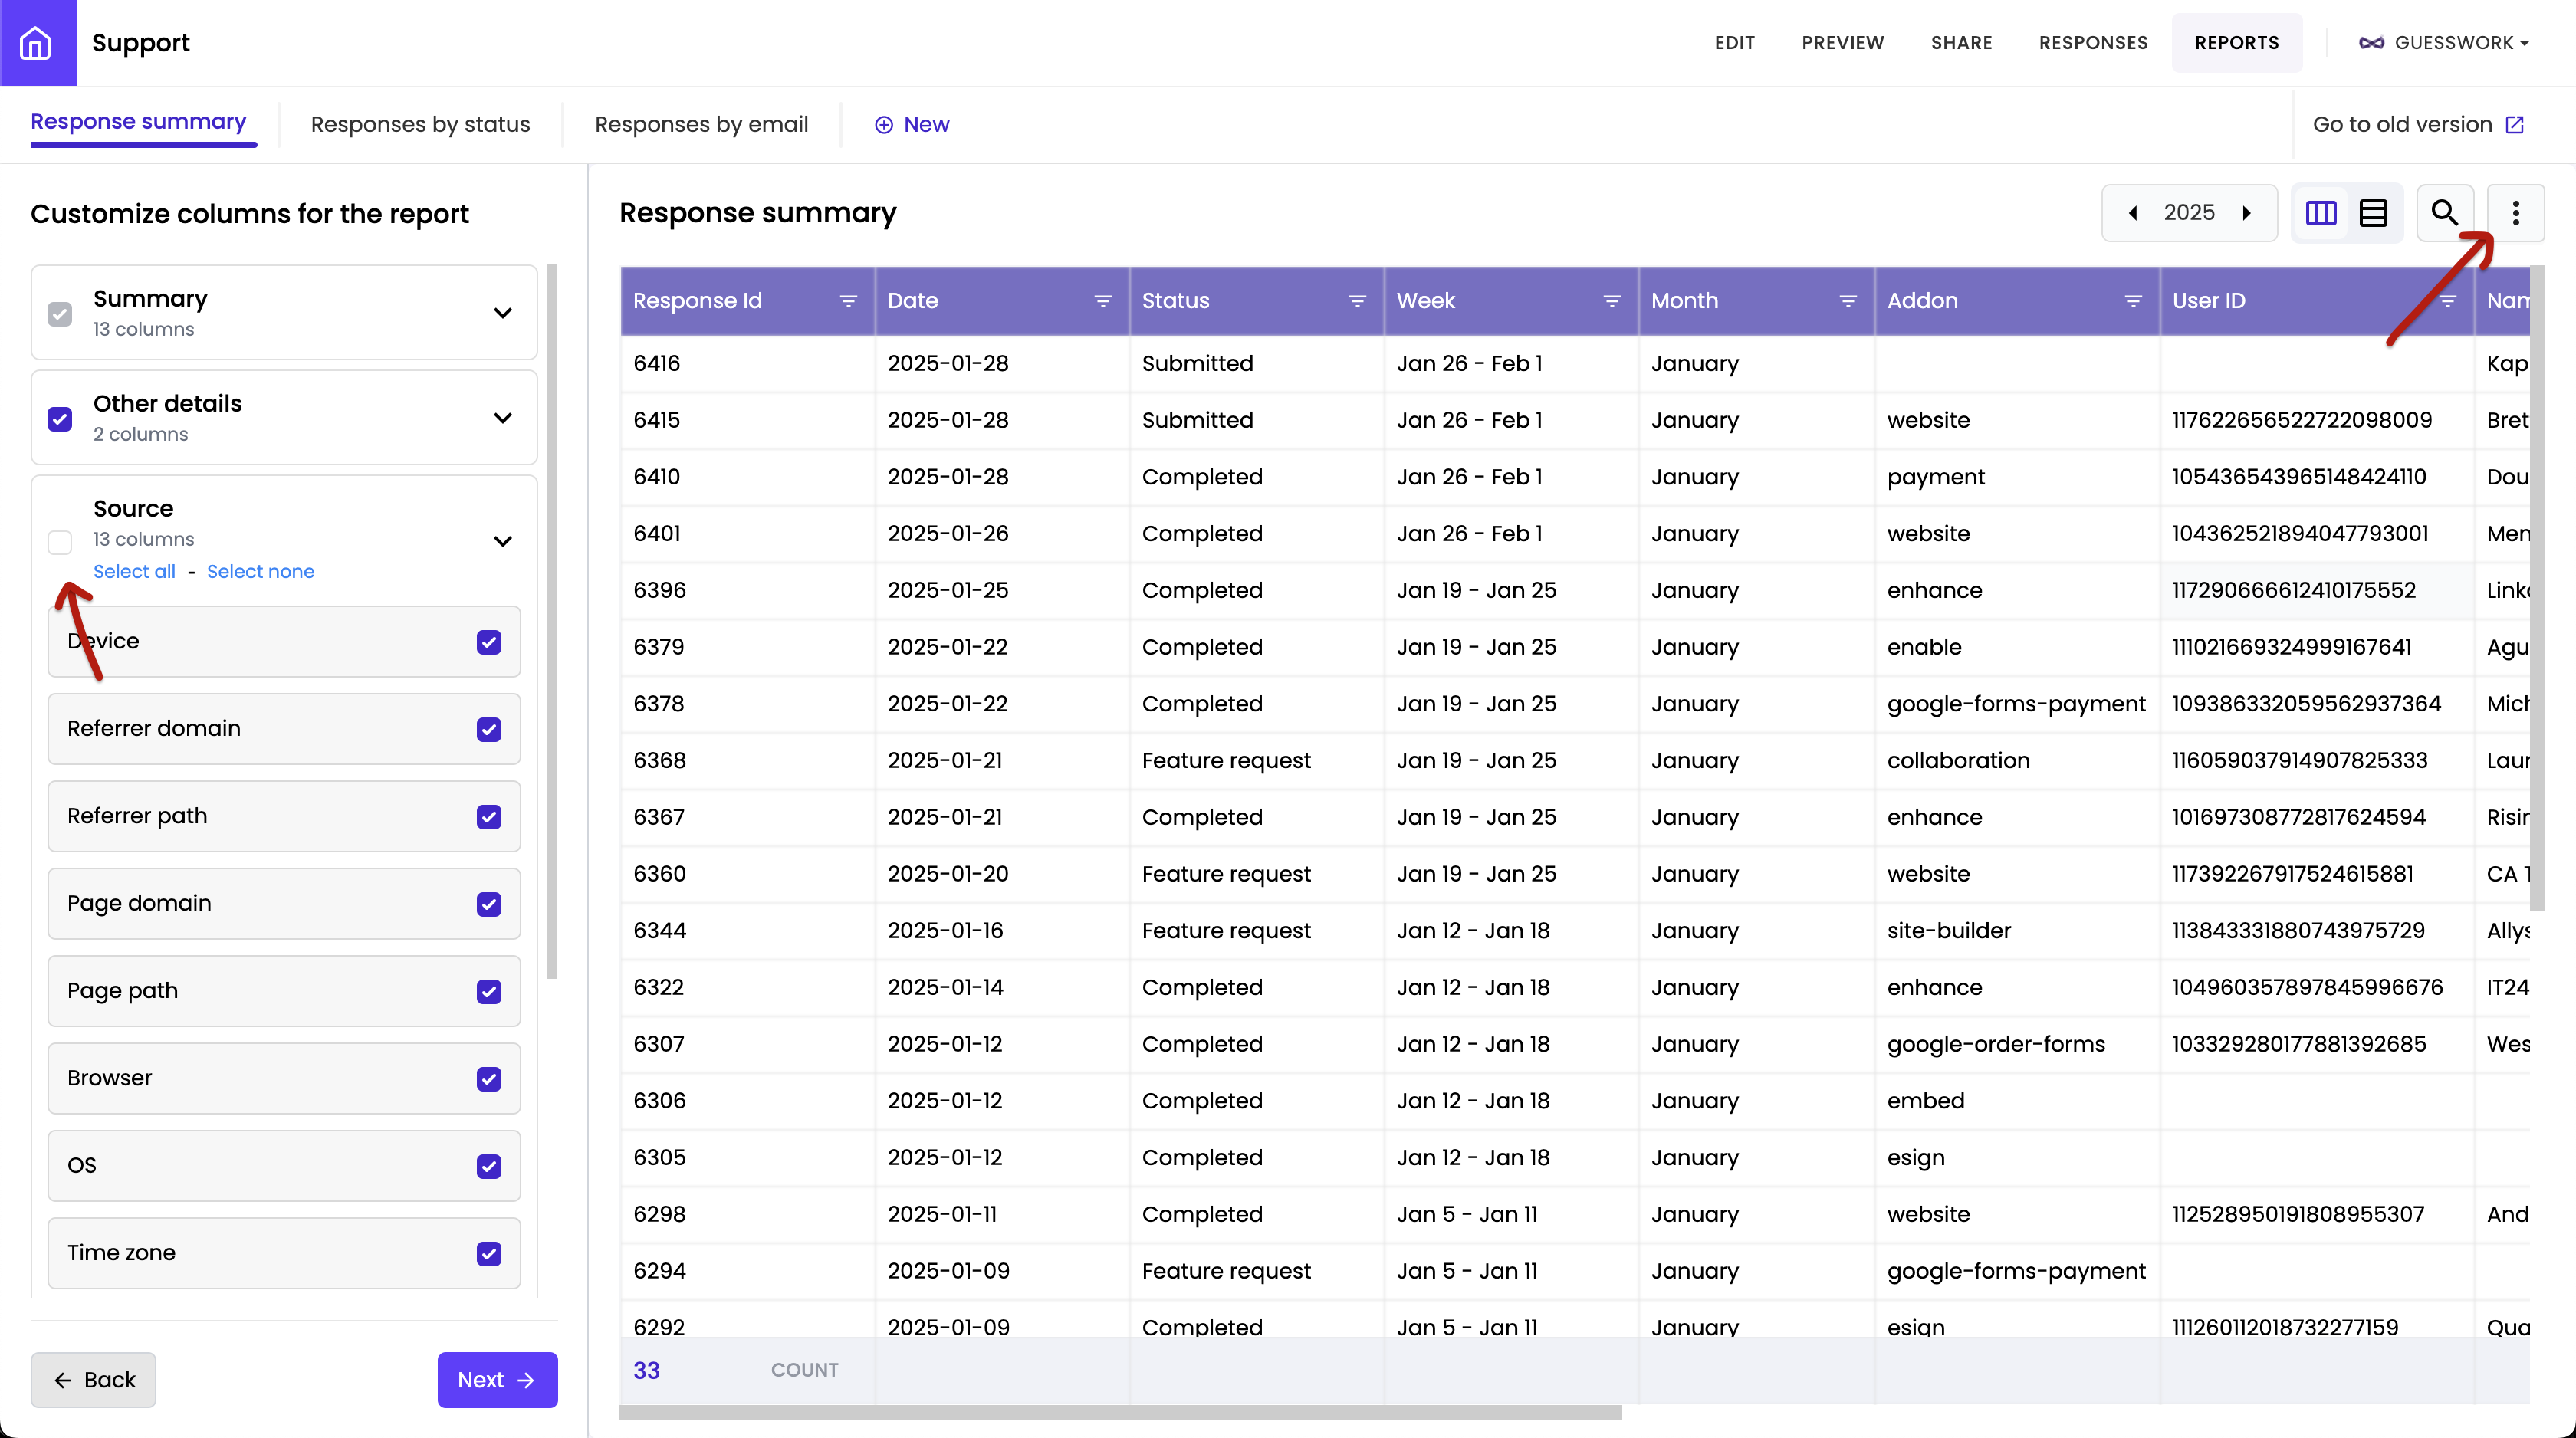Uncheck the Other details group checkbox
Screen dimensions: 2576x1438
pyautogui.click(x=60, y=419)
